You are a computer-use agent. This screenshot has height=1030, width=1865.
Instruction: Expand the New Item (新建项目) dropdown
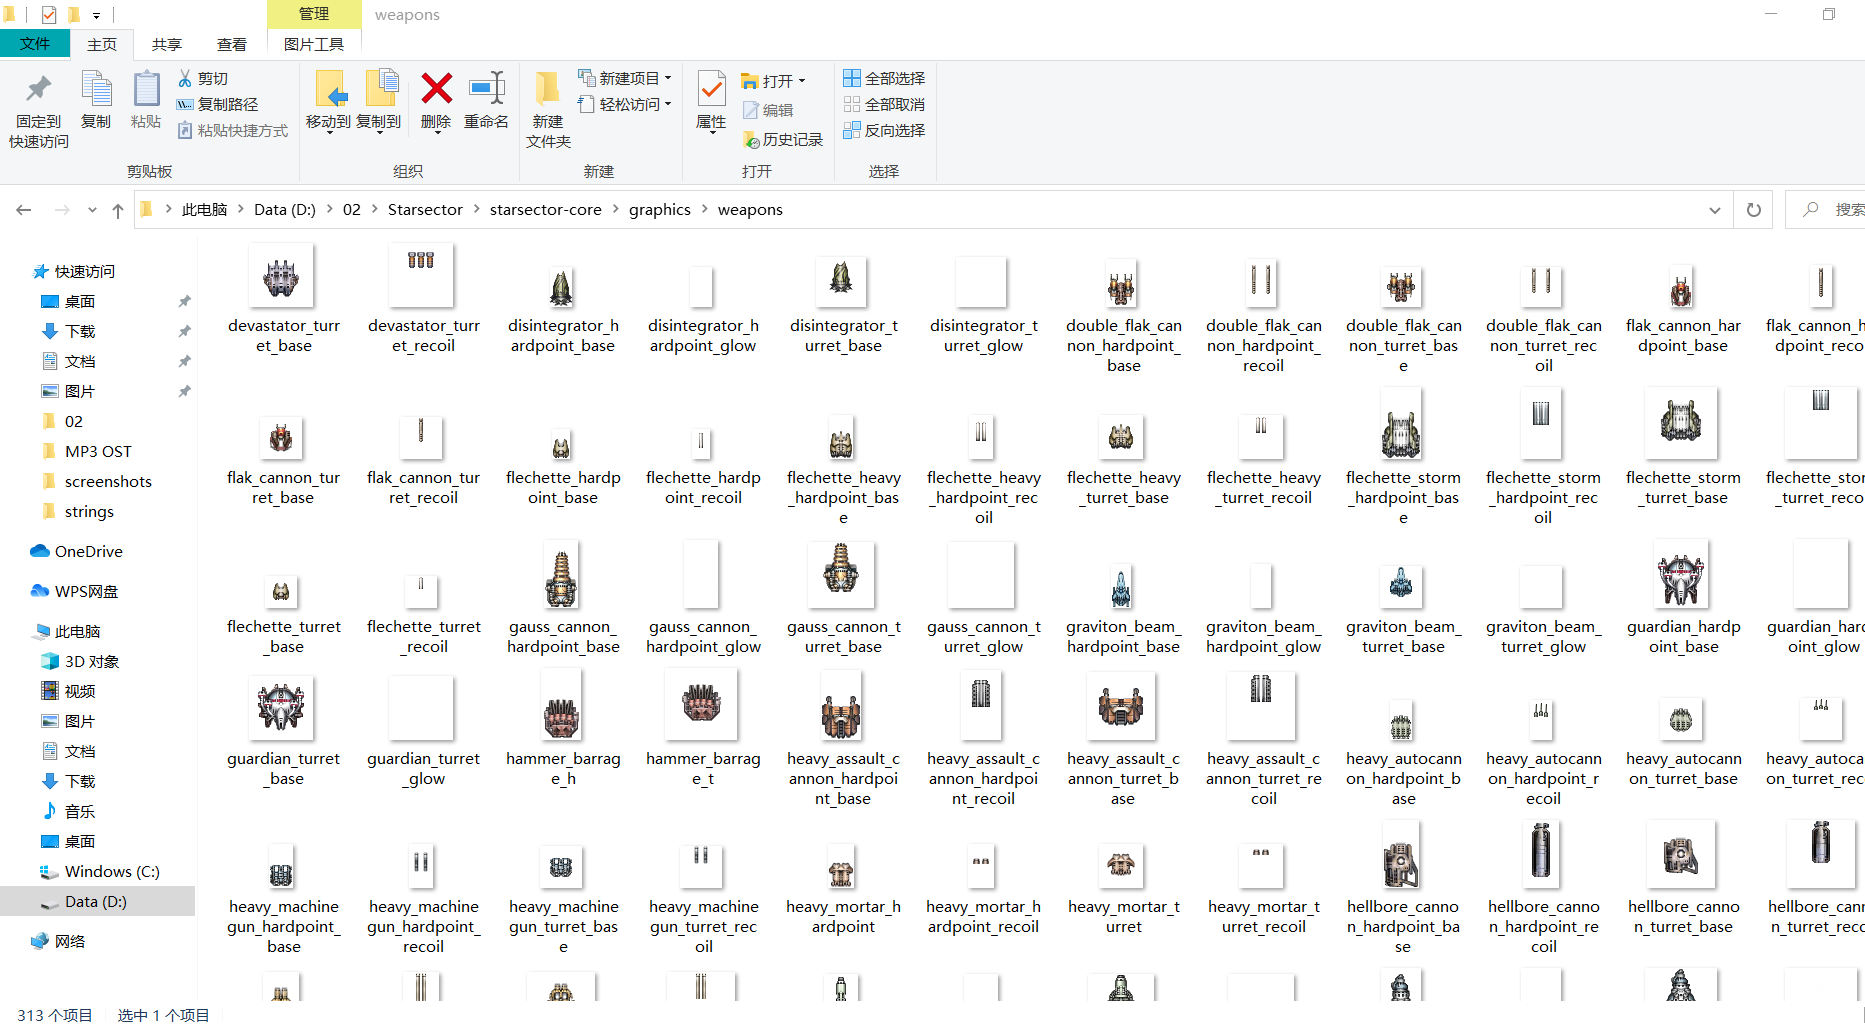tap(667, 78)
